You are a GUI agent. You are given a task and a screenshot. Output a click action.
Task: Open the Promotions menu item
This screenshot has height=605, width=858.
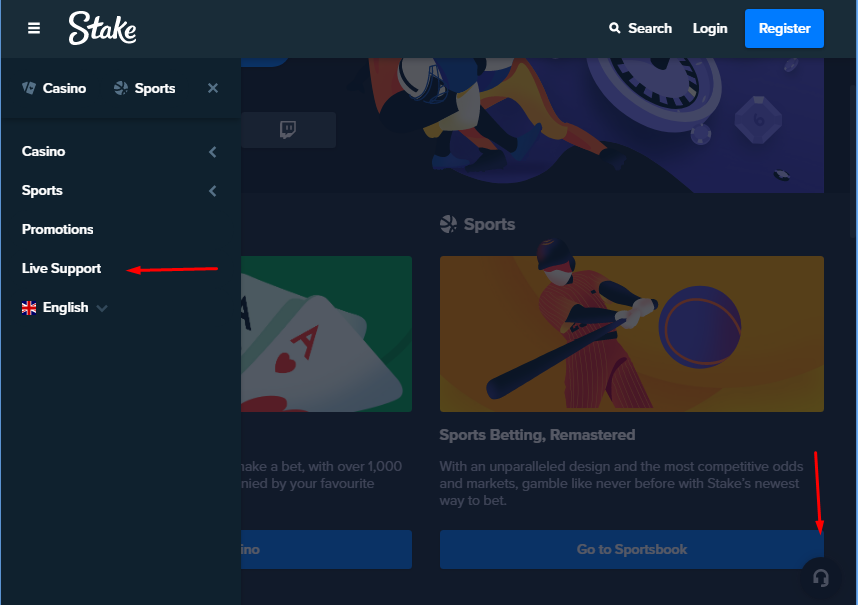tap(57, 229)
